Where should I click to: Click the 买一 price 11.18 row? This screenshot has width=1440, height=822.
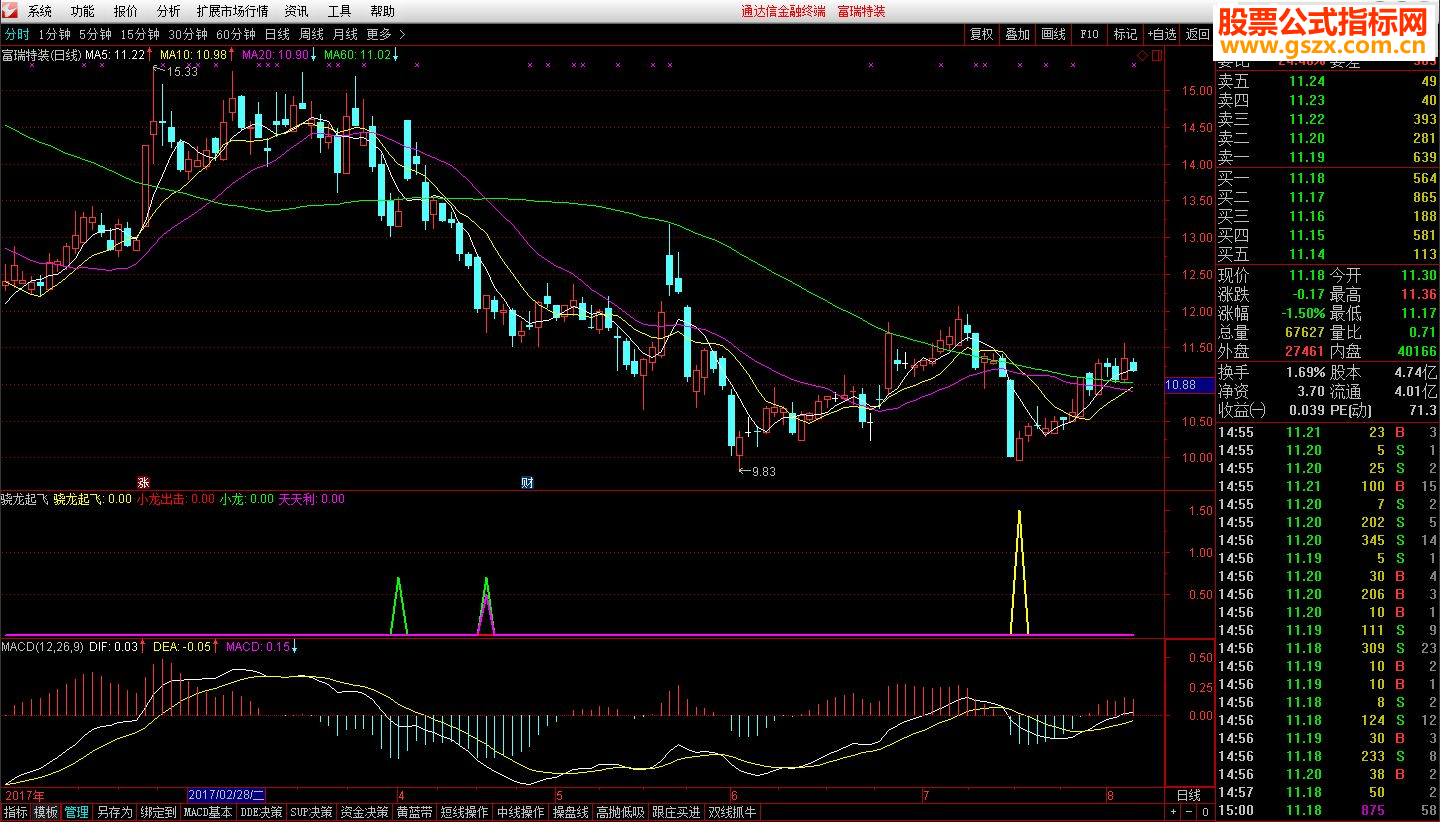coord(1326,178)
